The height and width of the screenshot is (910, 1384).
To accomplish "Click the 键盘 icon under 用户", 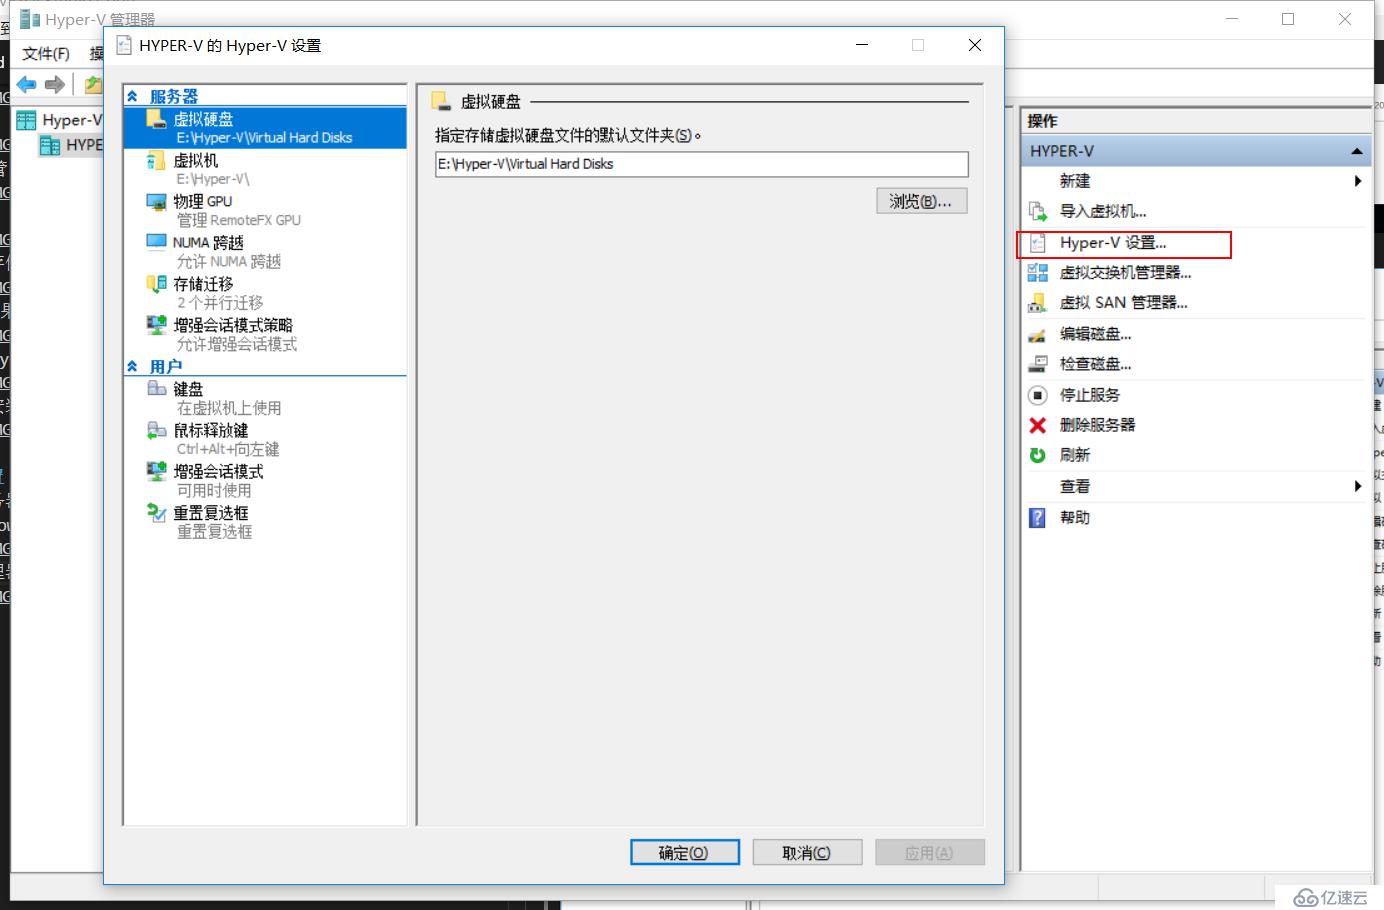I will coord(156,389).
